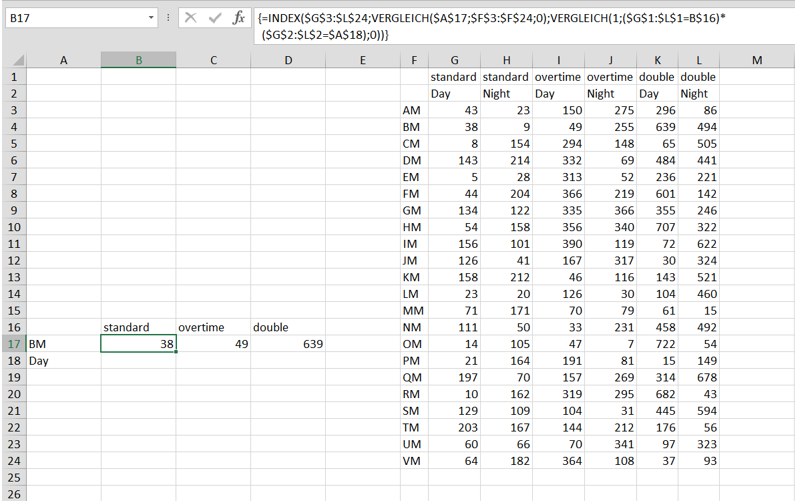The height and width of the screenshot is (501, 795).
Task: Select row 1 header
Action: 14,77
